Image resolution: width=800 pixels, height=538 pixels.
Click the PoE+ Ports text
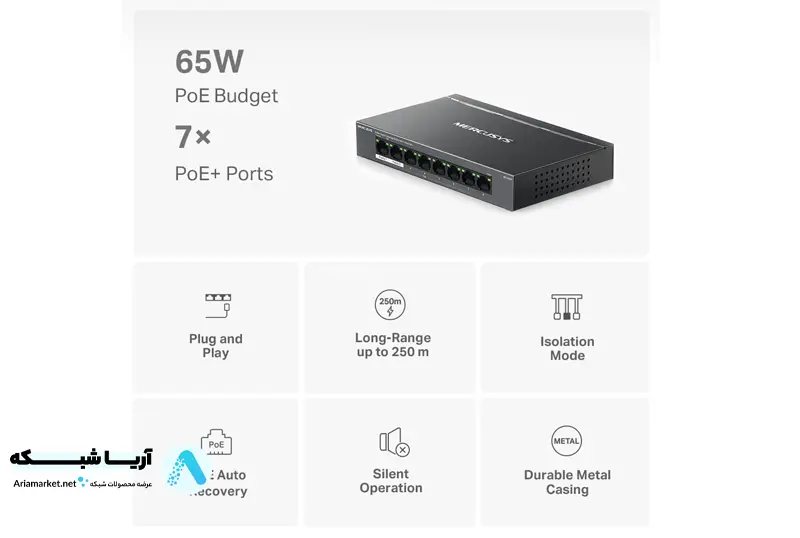click(224, 174)
